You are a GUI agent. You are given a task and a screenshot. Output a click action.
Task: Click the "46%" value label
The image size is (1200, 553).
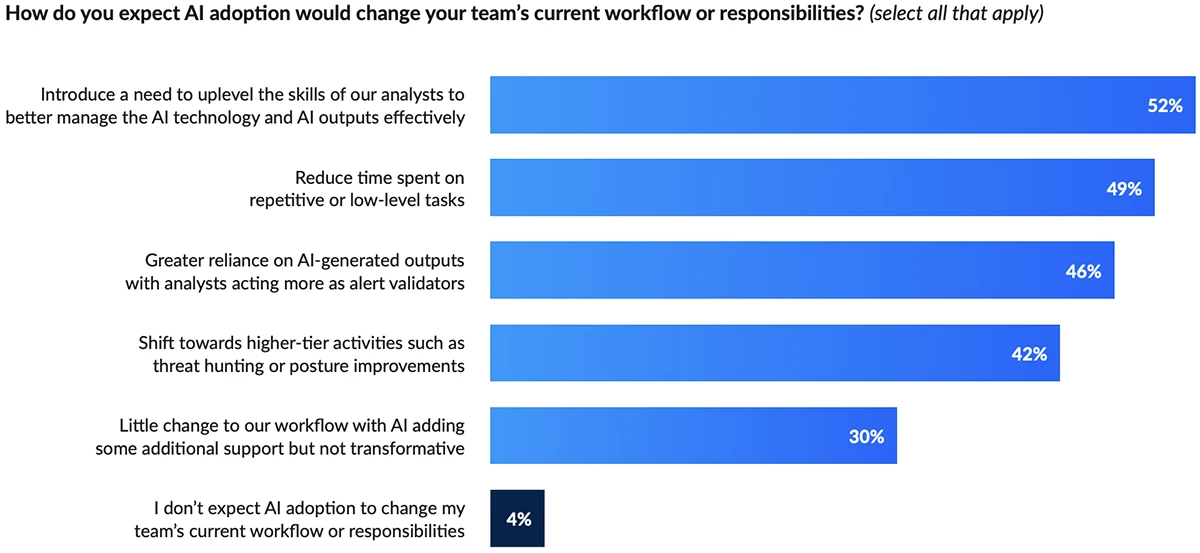click(x=1083, y=271)
